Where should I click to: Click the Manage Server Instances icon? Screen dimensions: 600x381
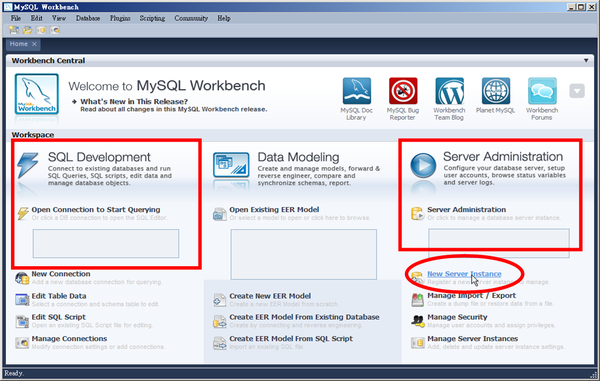coord(417,342)
